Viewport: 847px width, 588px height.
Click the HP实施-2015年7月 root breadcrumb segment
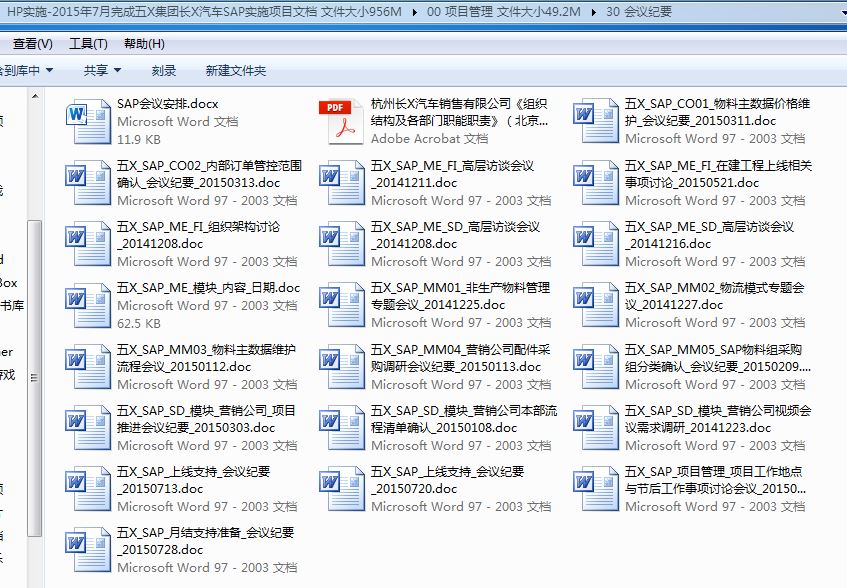tap(204, 12)
